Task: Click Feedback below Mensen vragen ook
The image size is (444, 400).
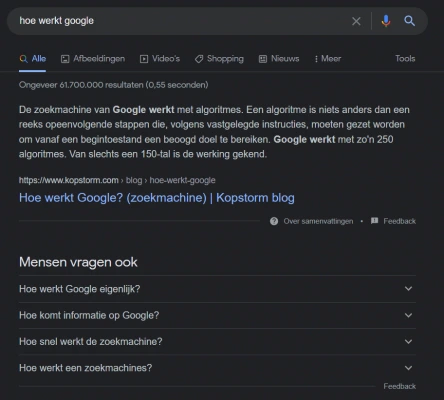Action: [x=399, y=386]
